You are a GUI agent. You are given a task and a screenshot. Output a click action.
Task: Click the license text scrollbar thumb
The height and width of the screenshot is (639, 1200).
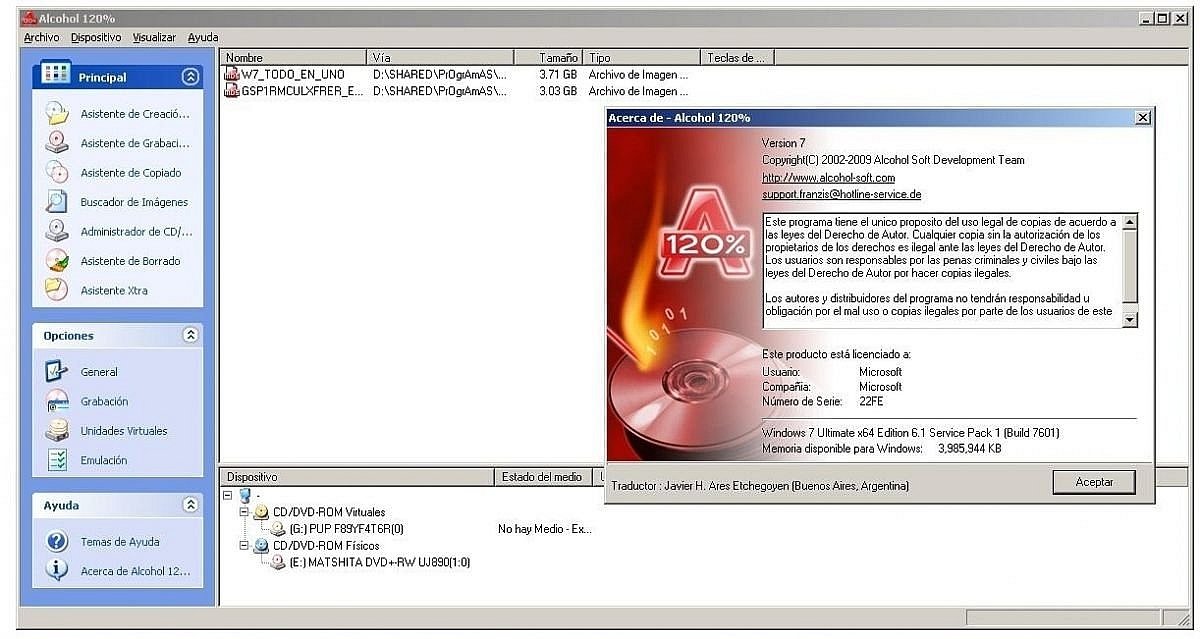1130,268
